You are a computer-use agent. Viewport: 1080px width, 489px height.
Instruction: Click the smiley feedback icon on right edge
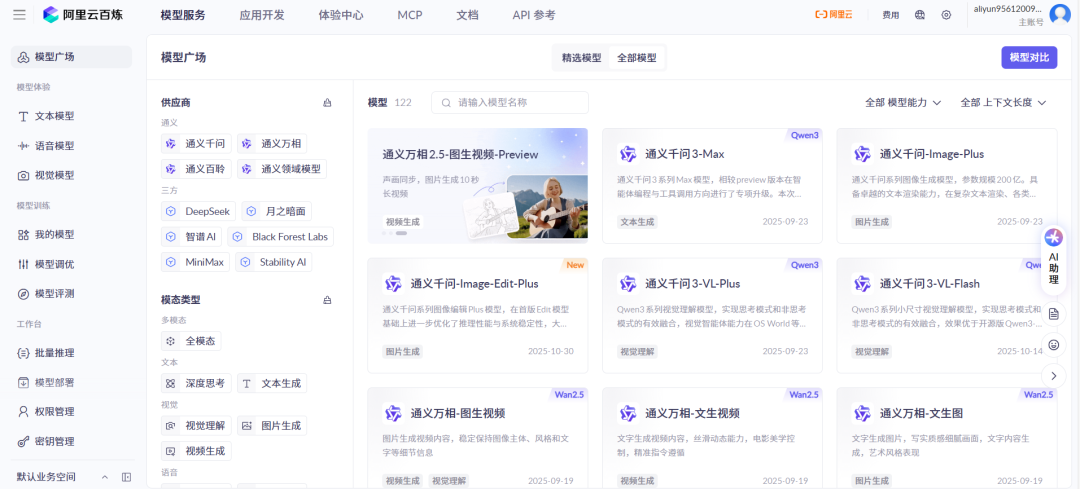(1053, 345)
